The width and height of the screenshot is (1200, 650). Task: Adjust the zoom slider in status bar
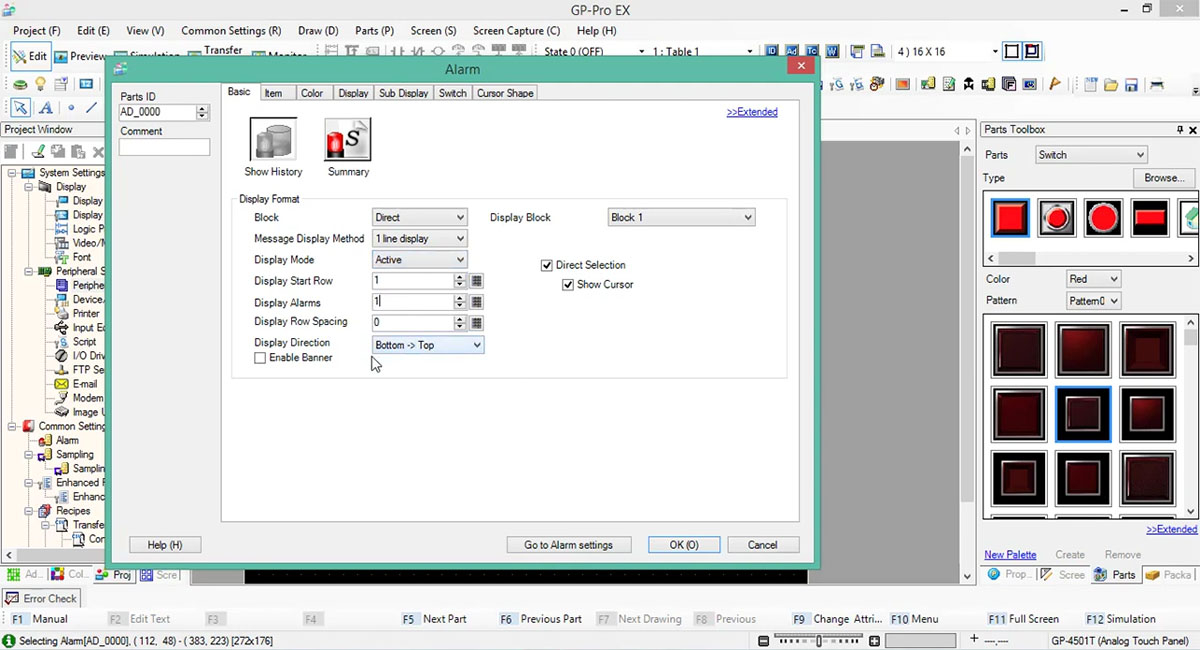pyautogui.click(x=817, y=641)
